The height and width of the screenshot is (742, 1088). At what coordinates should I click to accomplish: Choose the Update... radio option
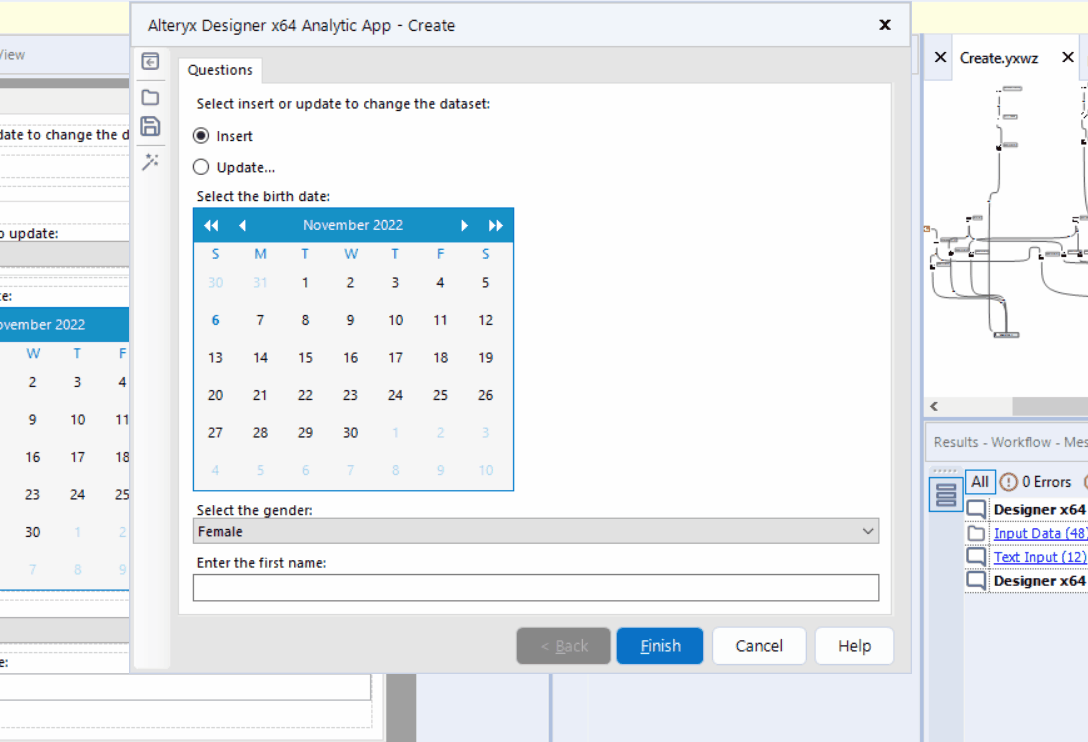pyautogui.click(x=201, y=168)
